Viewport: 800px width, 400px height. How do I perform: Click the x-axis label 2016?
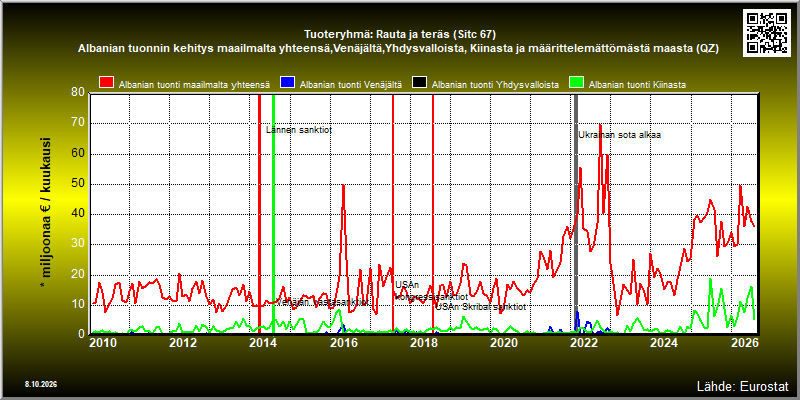tap(343, 342)
